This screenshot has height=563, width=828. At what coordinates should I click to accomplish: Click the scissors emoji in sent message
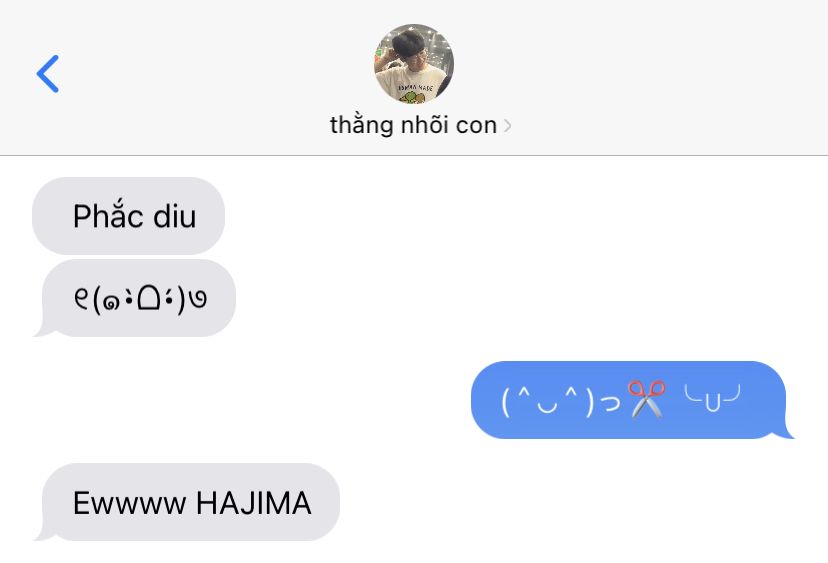click(x=646, y=399)
